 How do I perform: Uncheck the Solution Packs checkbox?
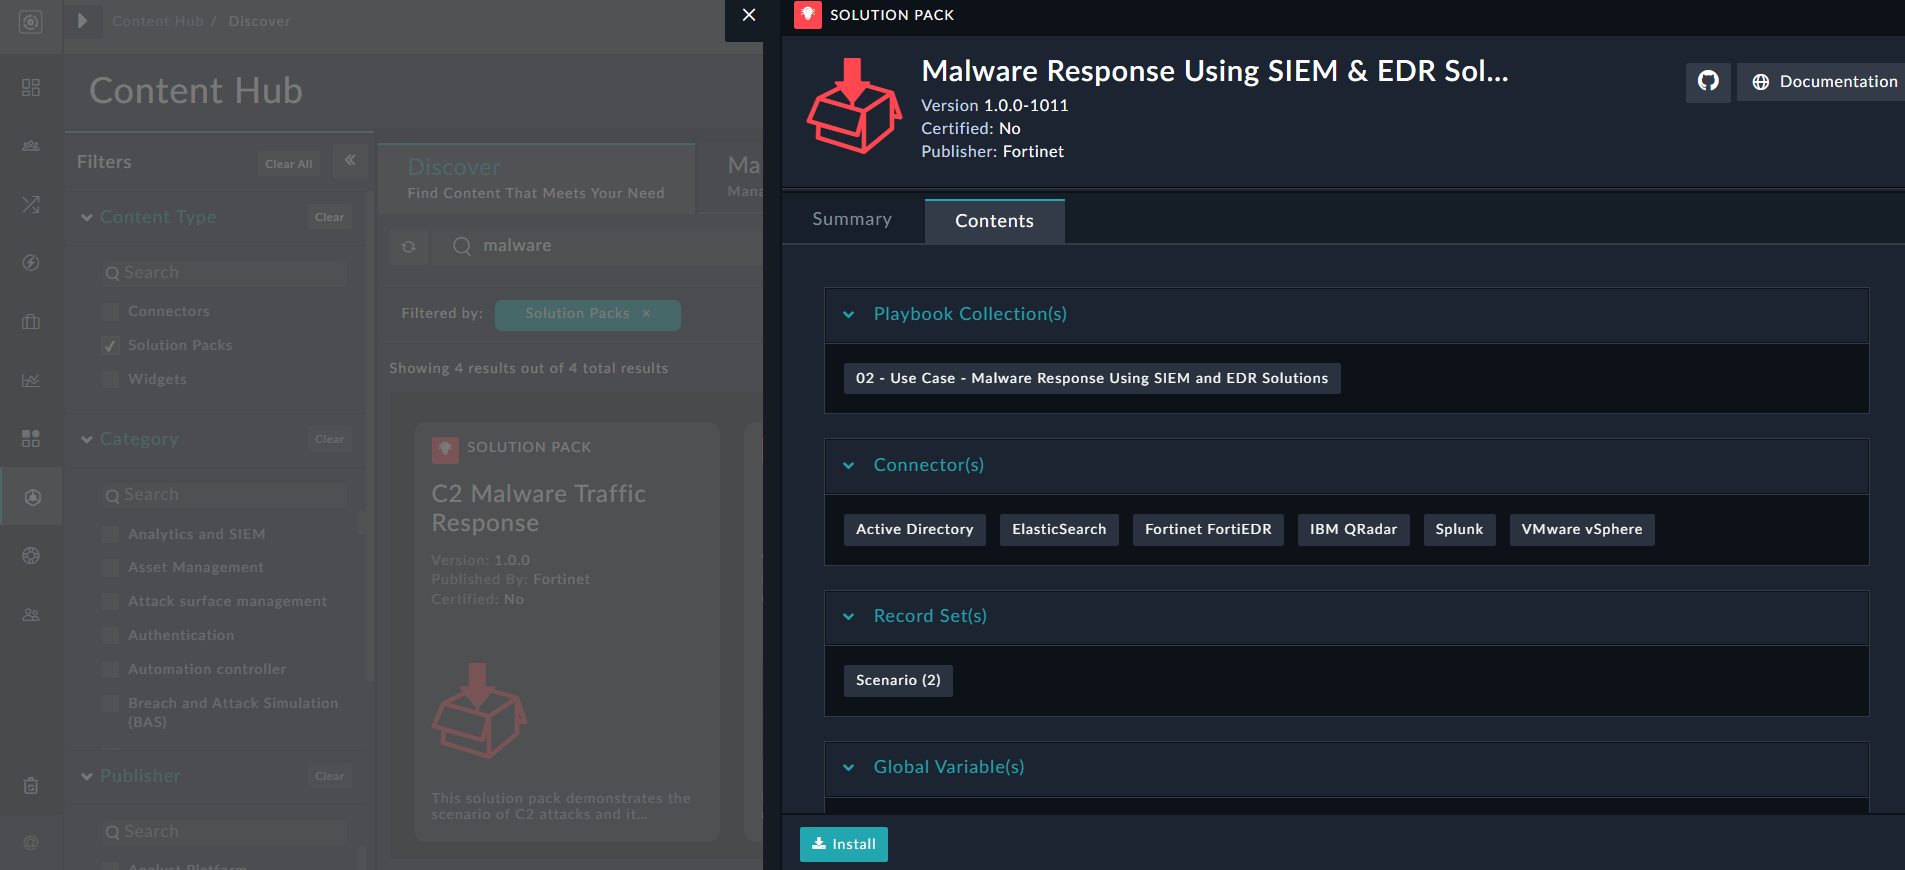(111, 346)
